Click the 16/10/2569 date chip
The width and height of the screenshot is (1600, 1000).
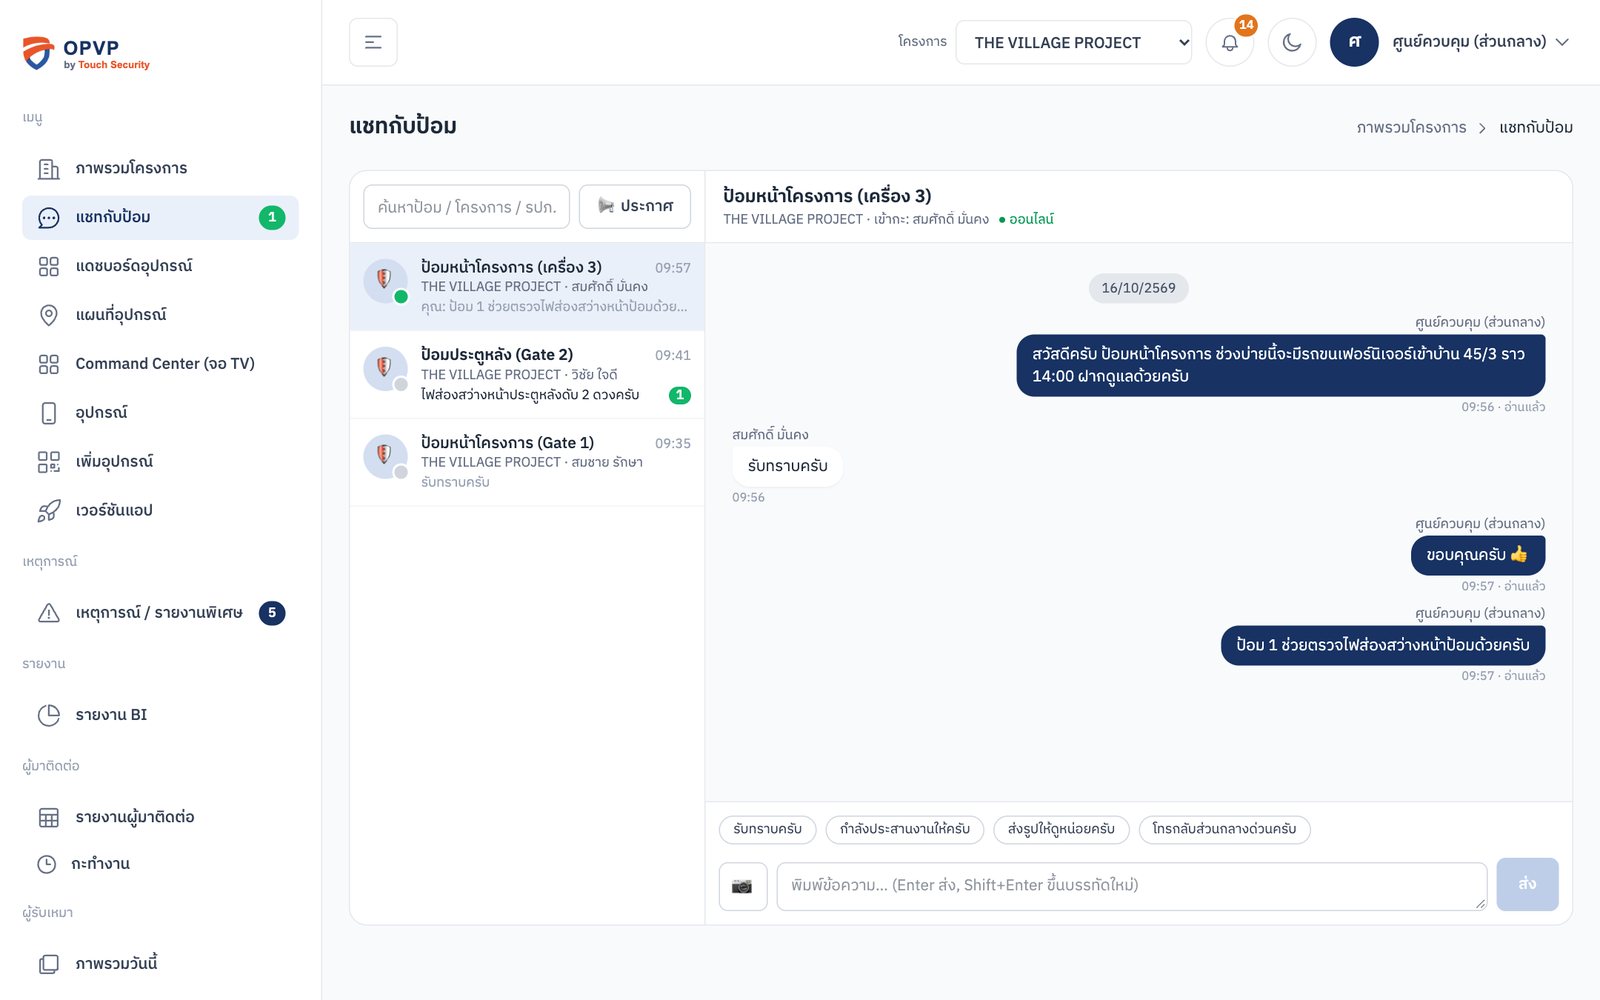click(x=1138, y=288)
